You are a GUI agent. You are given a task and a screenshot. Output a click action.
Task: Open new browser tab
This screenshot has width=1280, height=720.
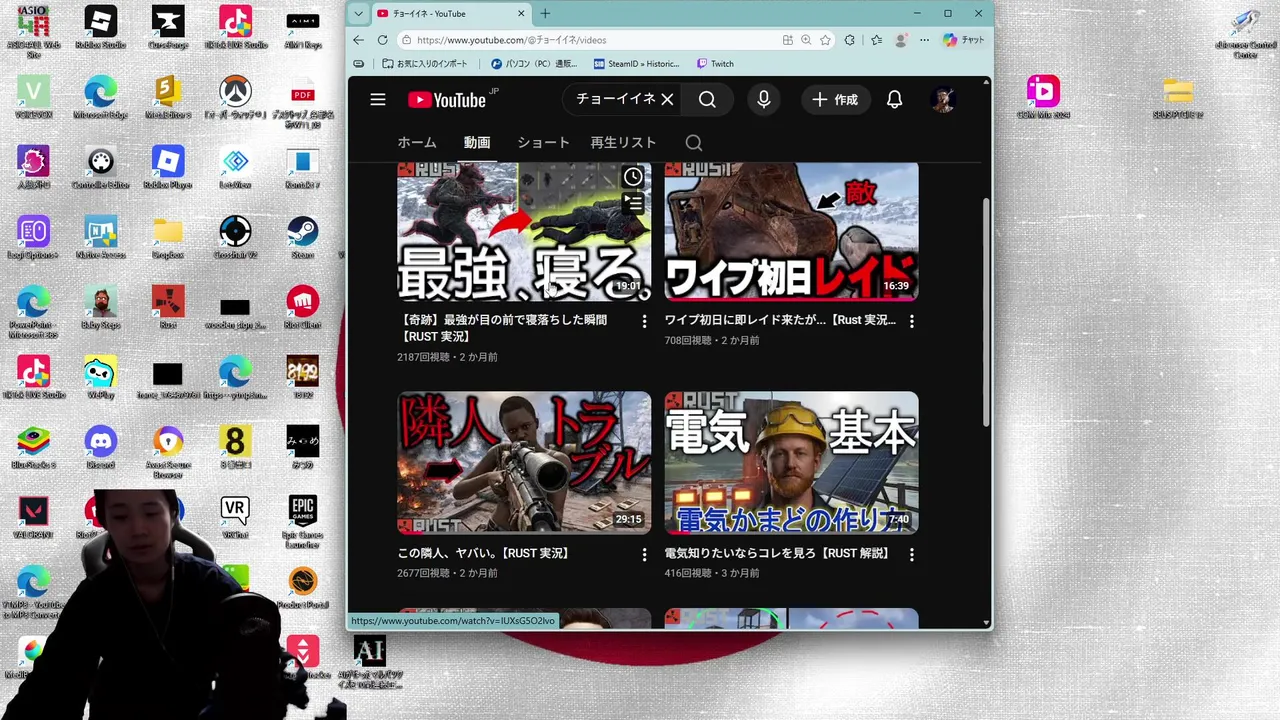545,13
